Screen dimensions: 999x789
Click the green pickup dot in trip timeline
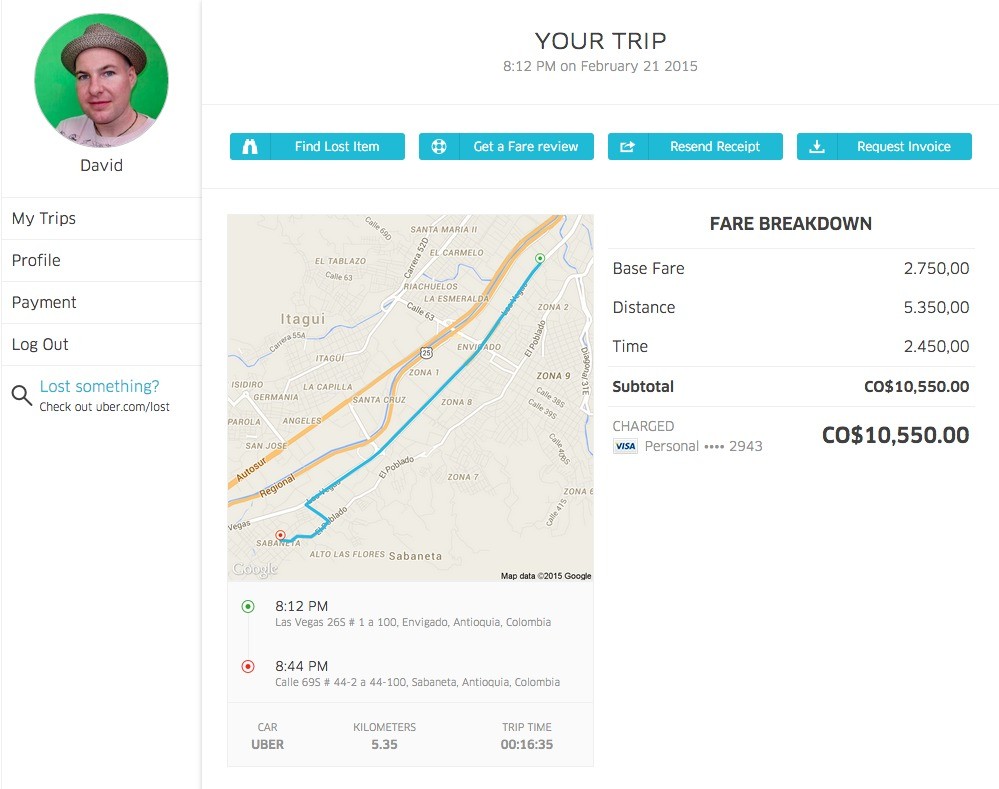[x=247, y=605]
